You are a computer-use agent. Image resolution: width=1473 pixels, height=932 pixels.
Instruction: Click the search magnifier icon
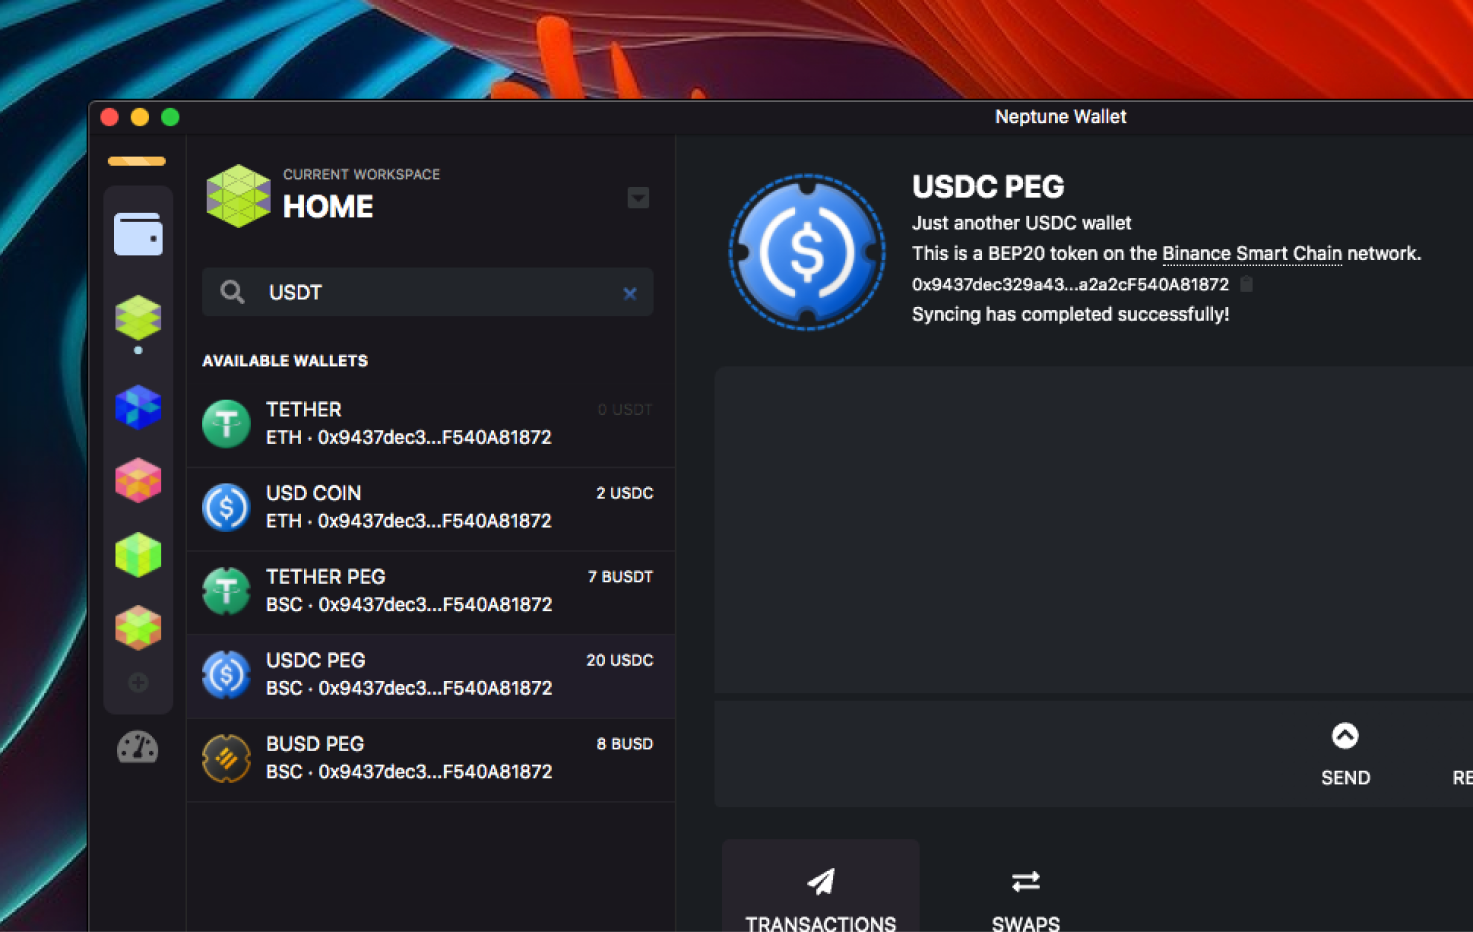(x=232, y=292)
